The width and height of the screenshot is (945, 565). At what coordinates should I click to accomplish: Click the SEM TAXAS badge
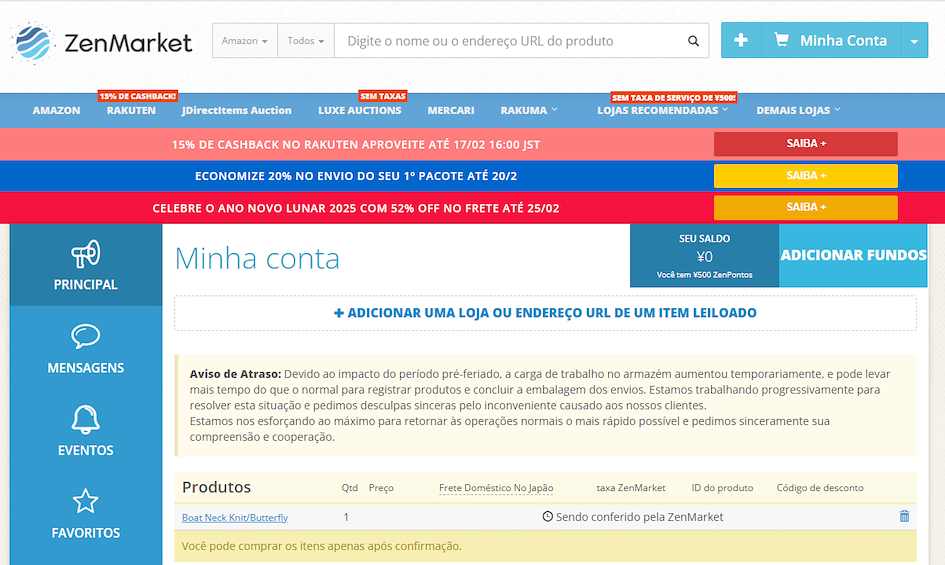coord(383,96)
